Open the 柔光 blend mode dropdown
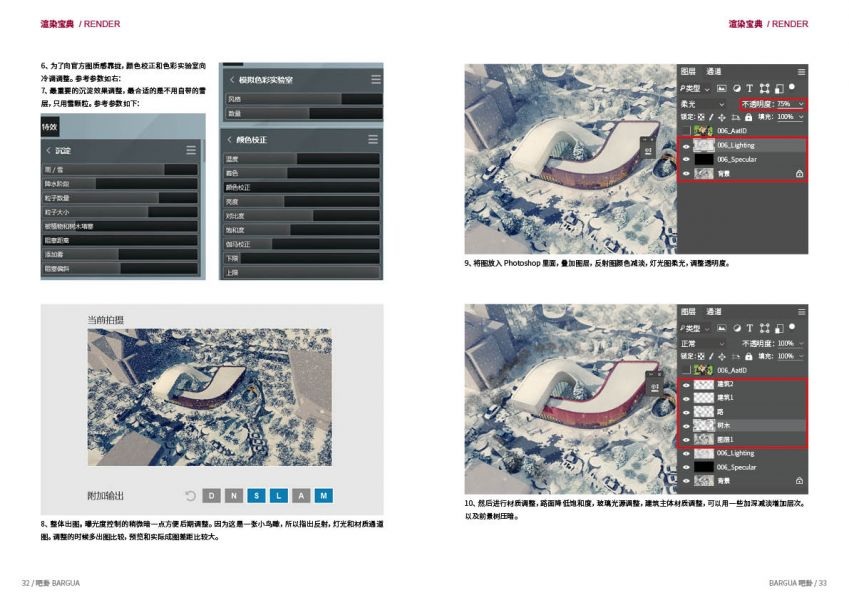 coord(704,103)
